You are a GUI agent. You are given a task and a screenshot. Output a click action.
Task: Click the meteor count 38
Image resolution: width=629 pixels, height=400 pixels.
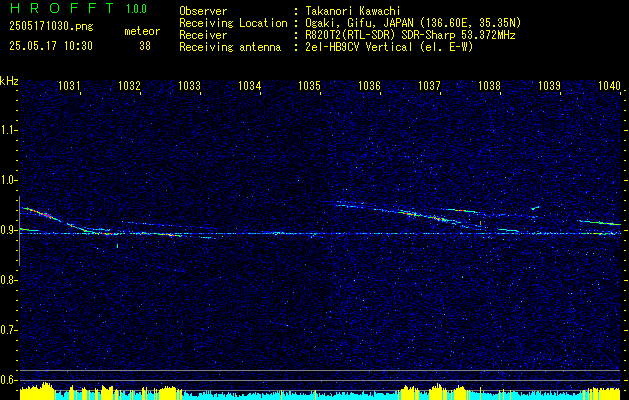click(x=145, y=46)
